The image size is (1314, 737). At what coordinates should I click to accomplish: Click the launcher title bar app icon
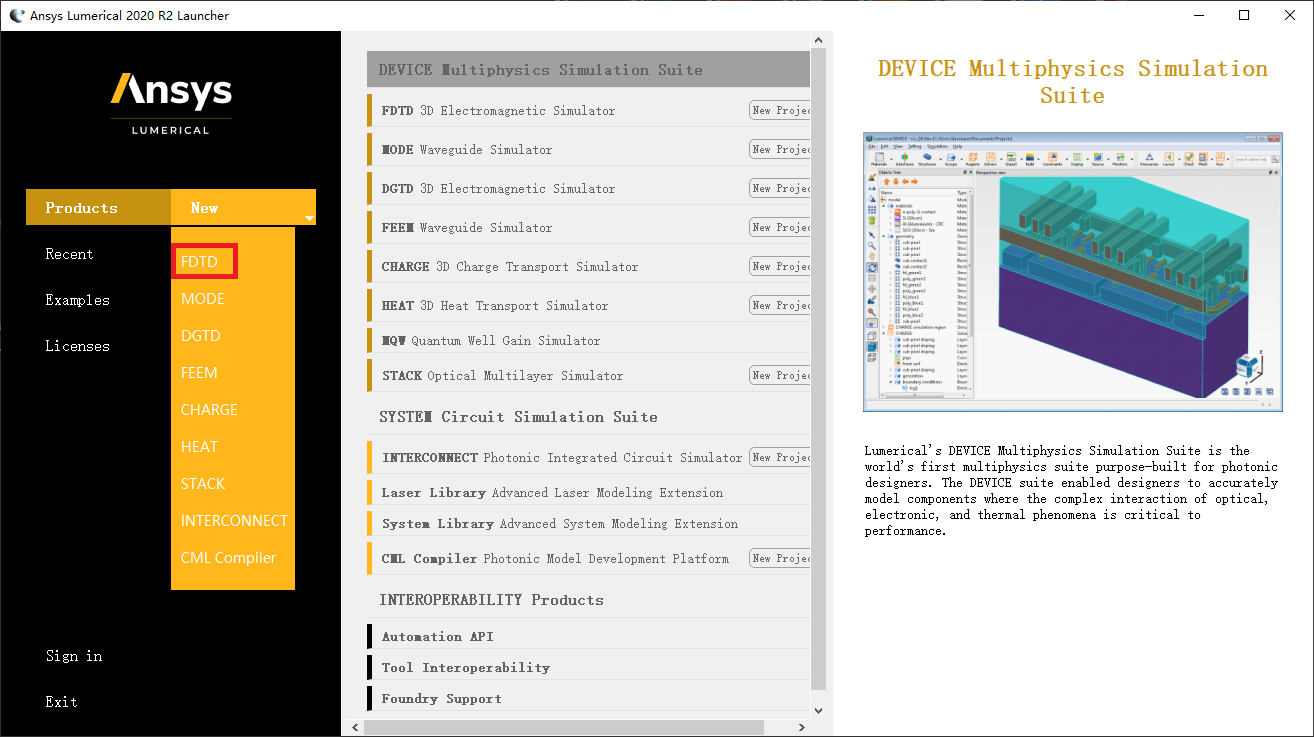point(16,15)
